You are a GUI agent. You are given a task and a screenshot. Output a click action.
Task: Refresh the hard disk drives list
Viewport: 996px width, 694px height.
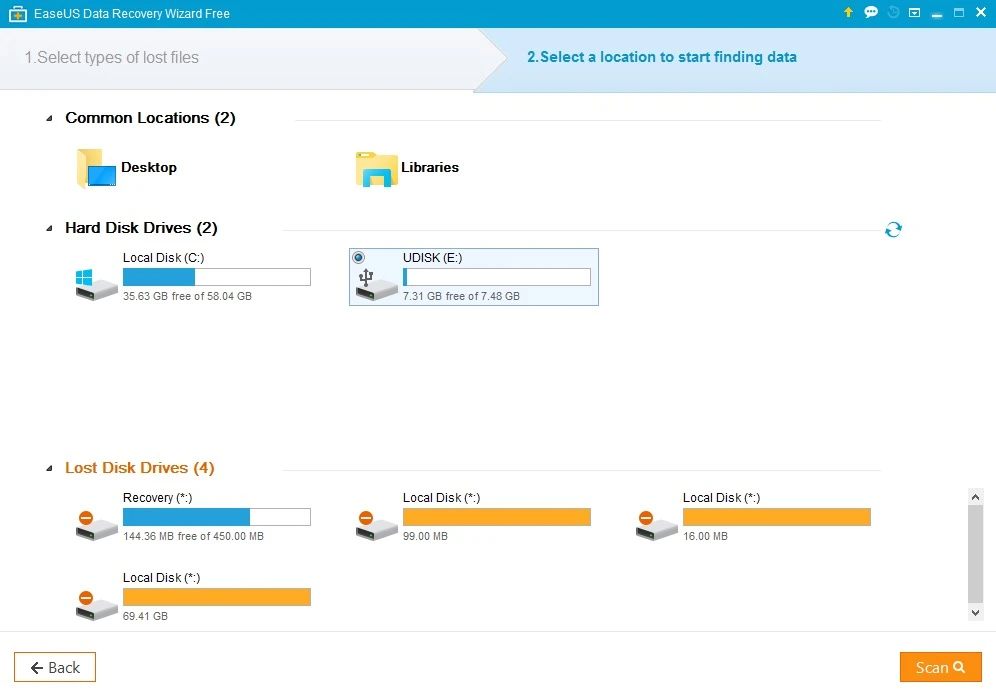[x=893, y=230]
